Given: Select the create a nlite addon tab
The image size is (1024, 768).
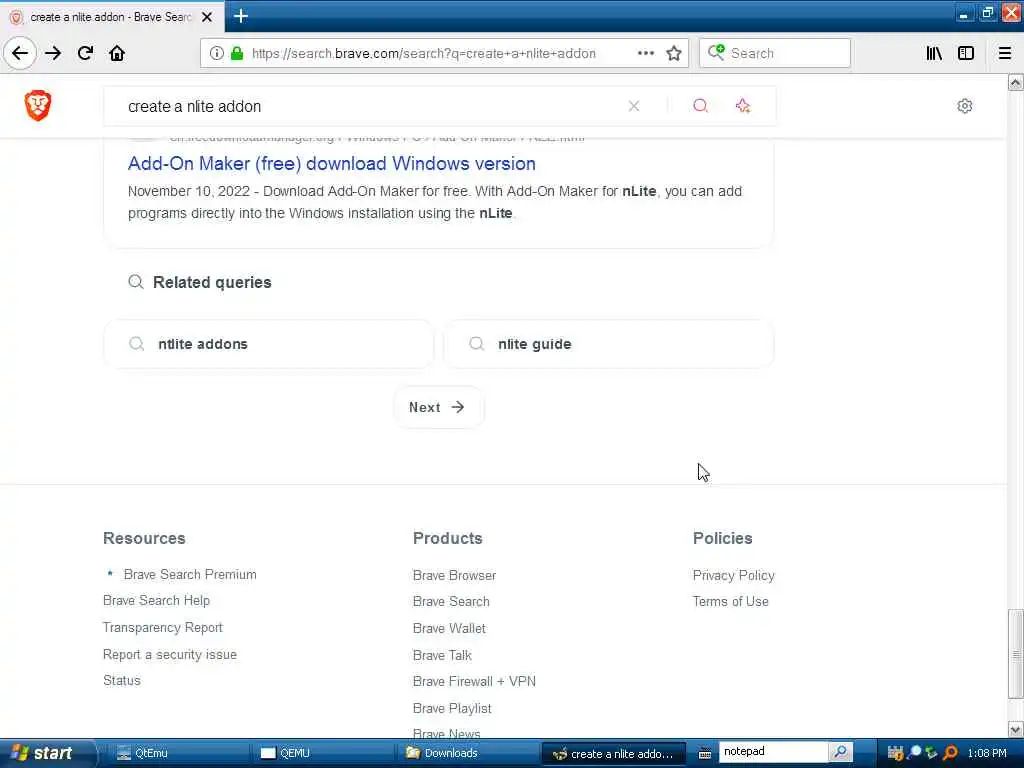Looking at the screenshot, I should coord(111,17).
